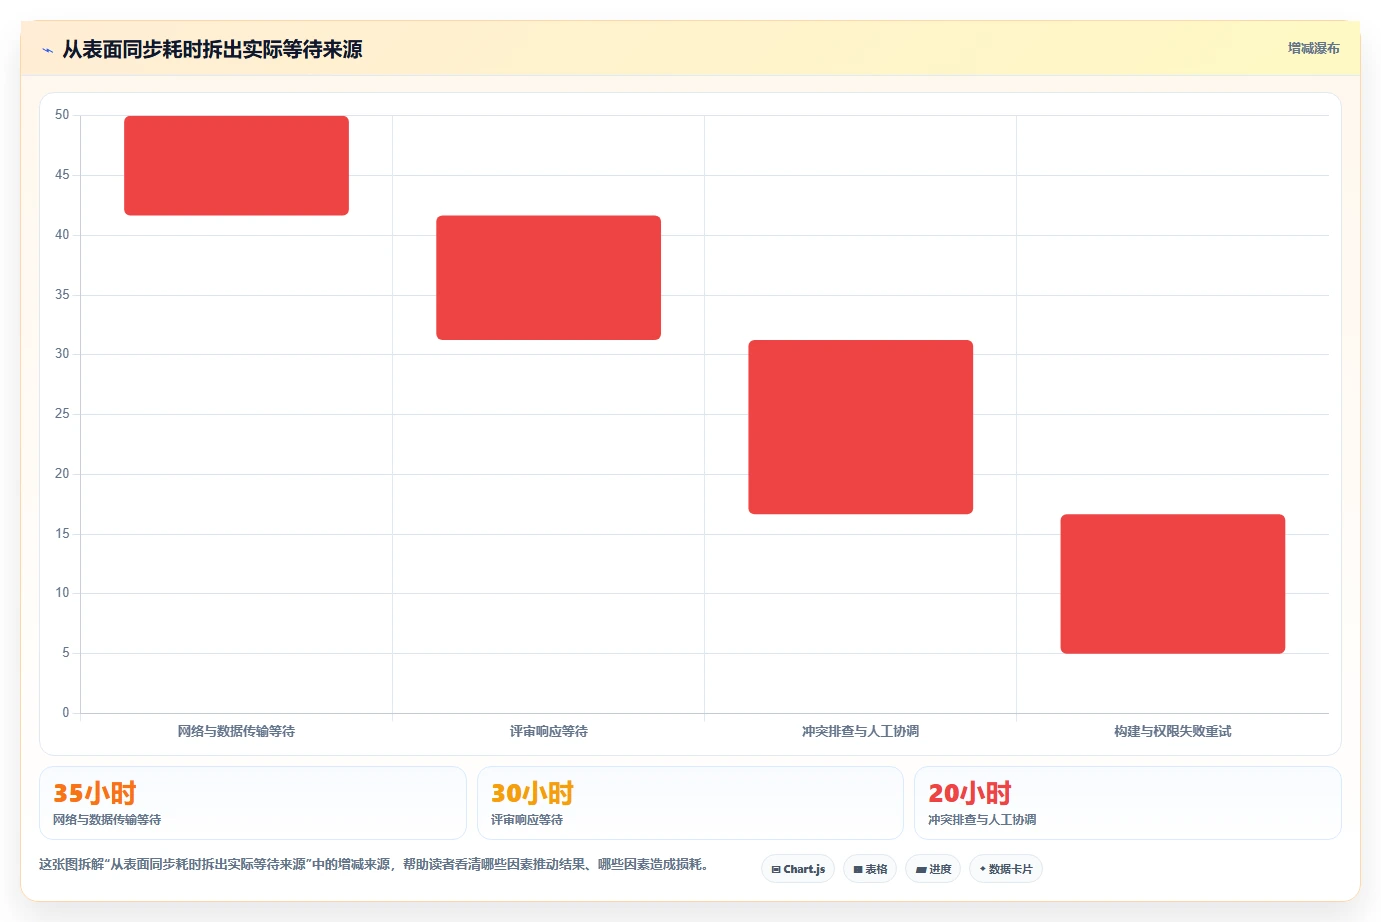Click the 20小时 stat card value

(x=969, y=793)
